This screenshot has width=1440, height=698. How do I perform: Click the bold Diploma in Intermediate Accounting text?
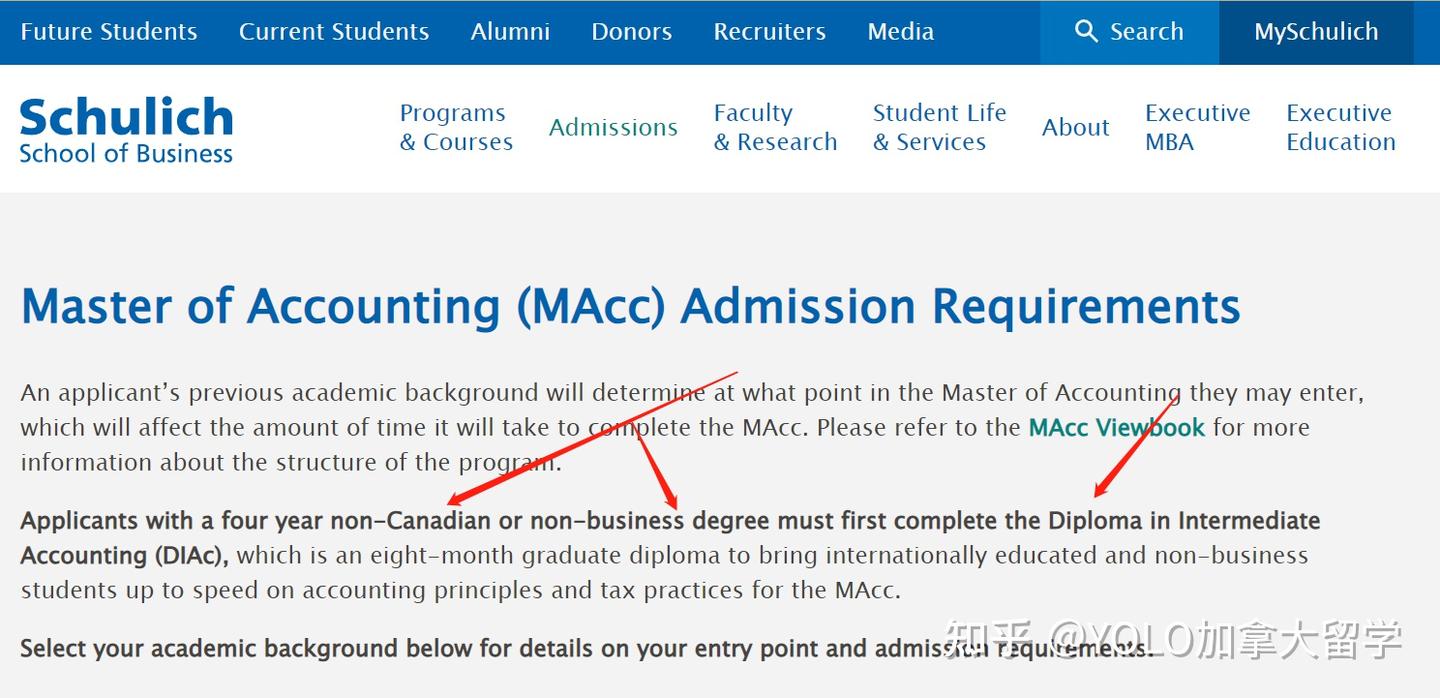pos(1183,521)
